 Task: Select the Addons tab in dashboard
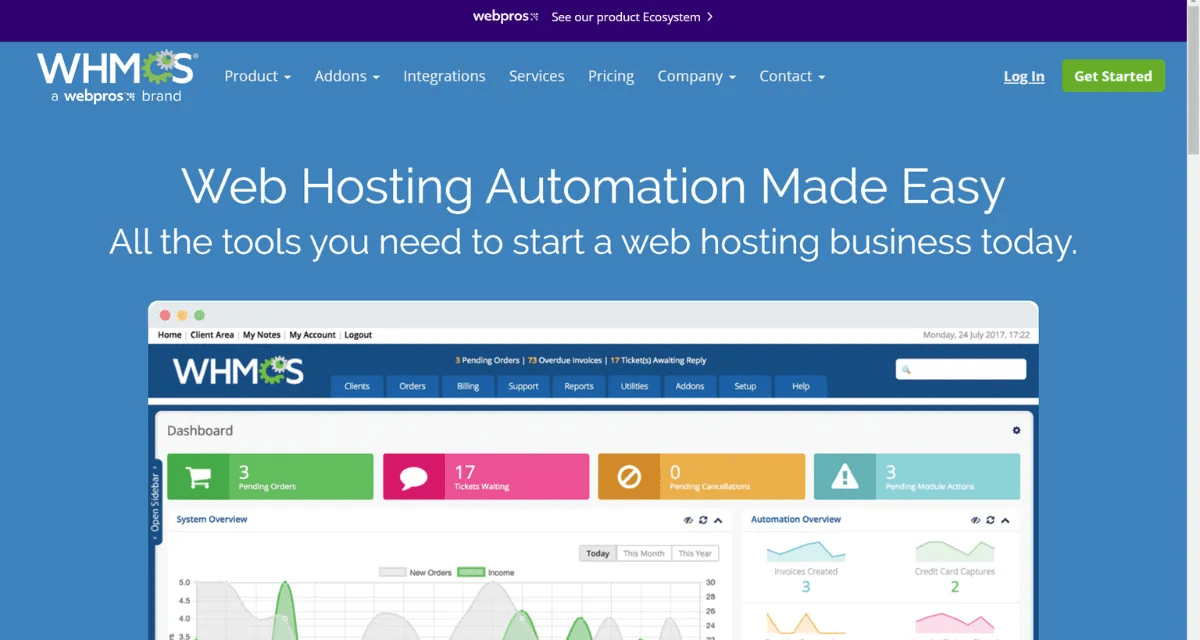click(690, 386)
